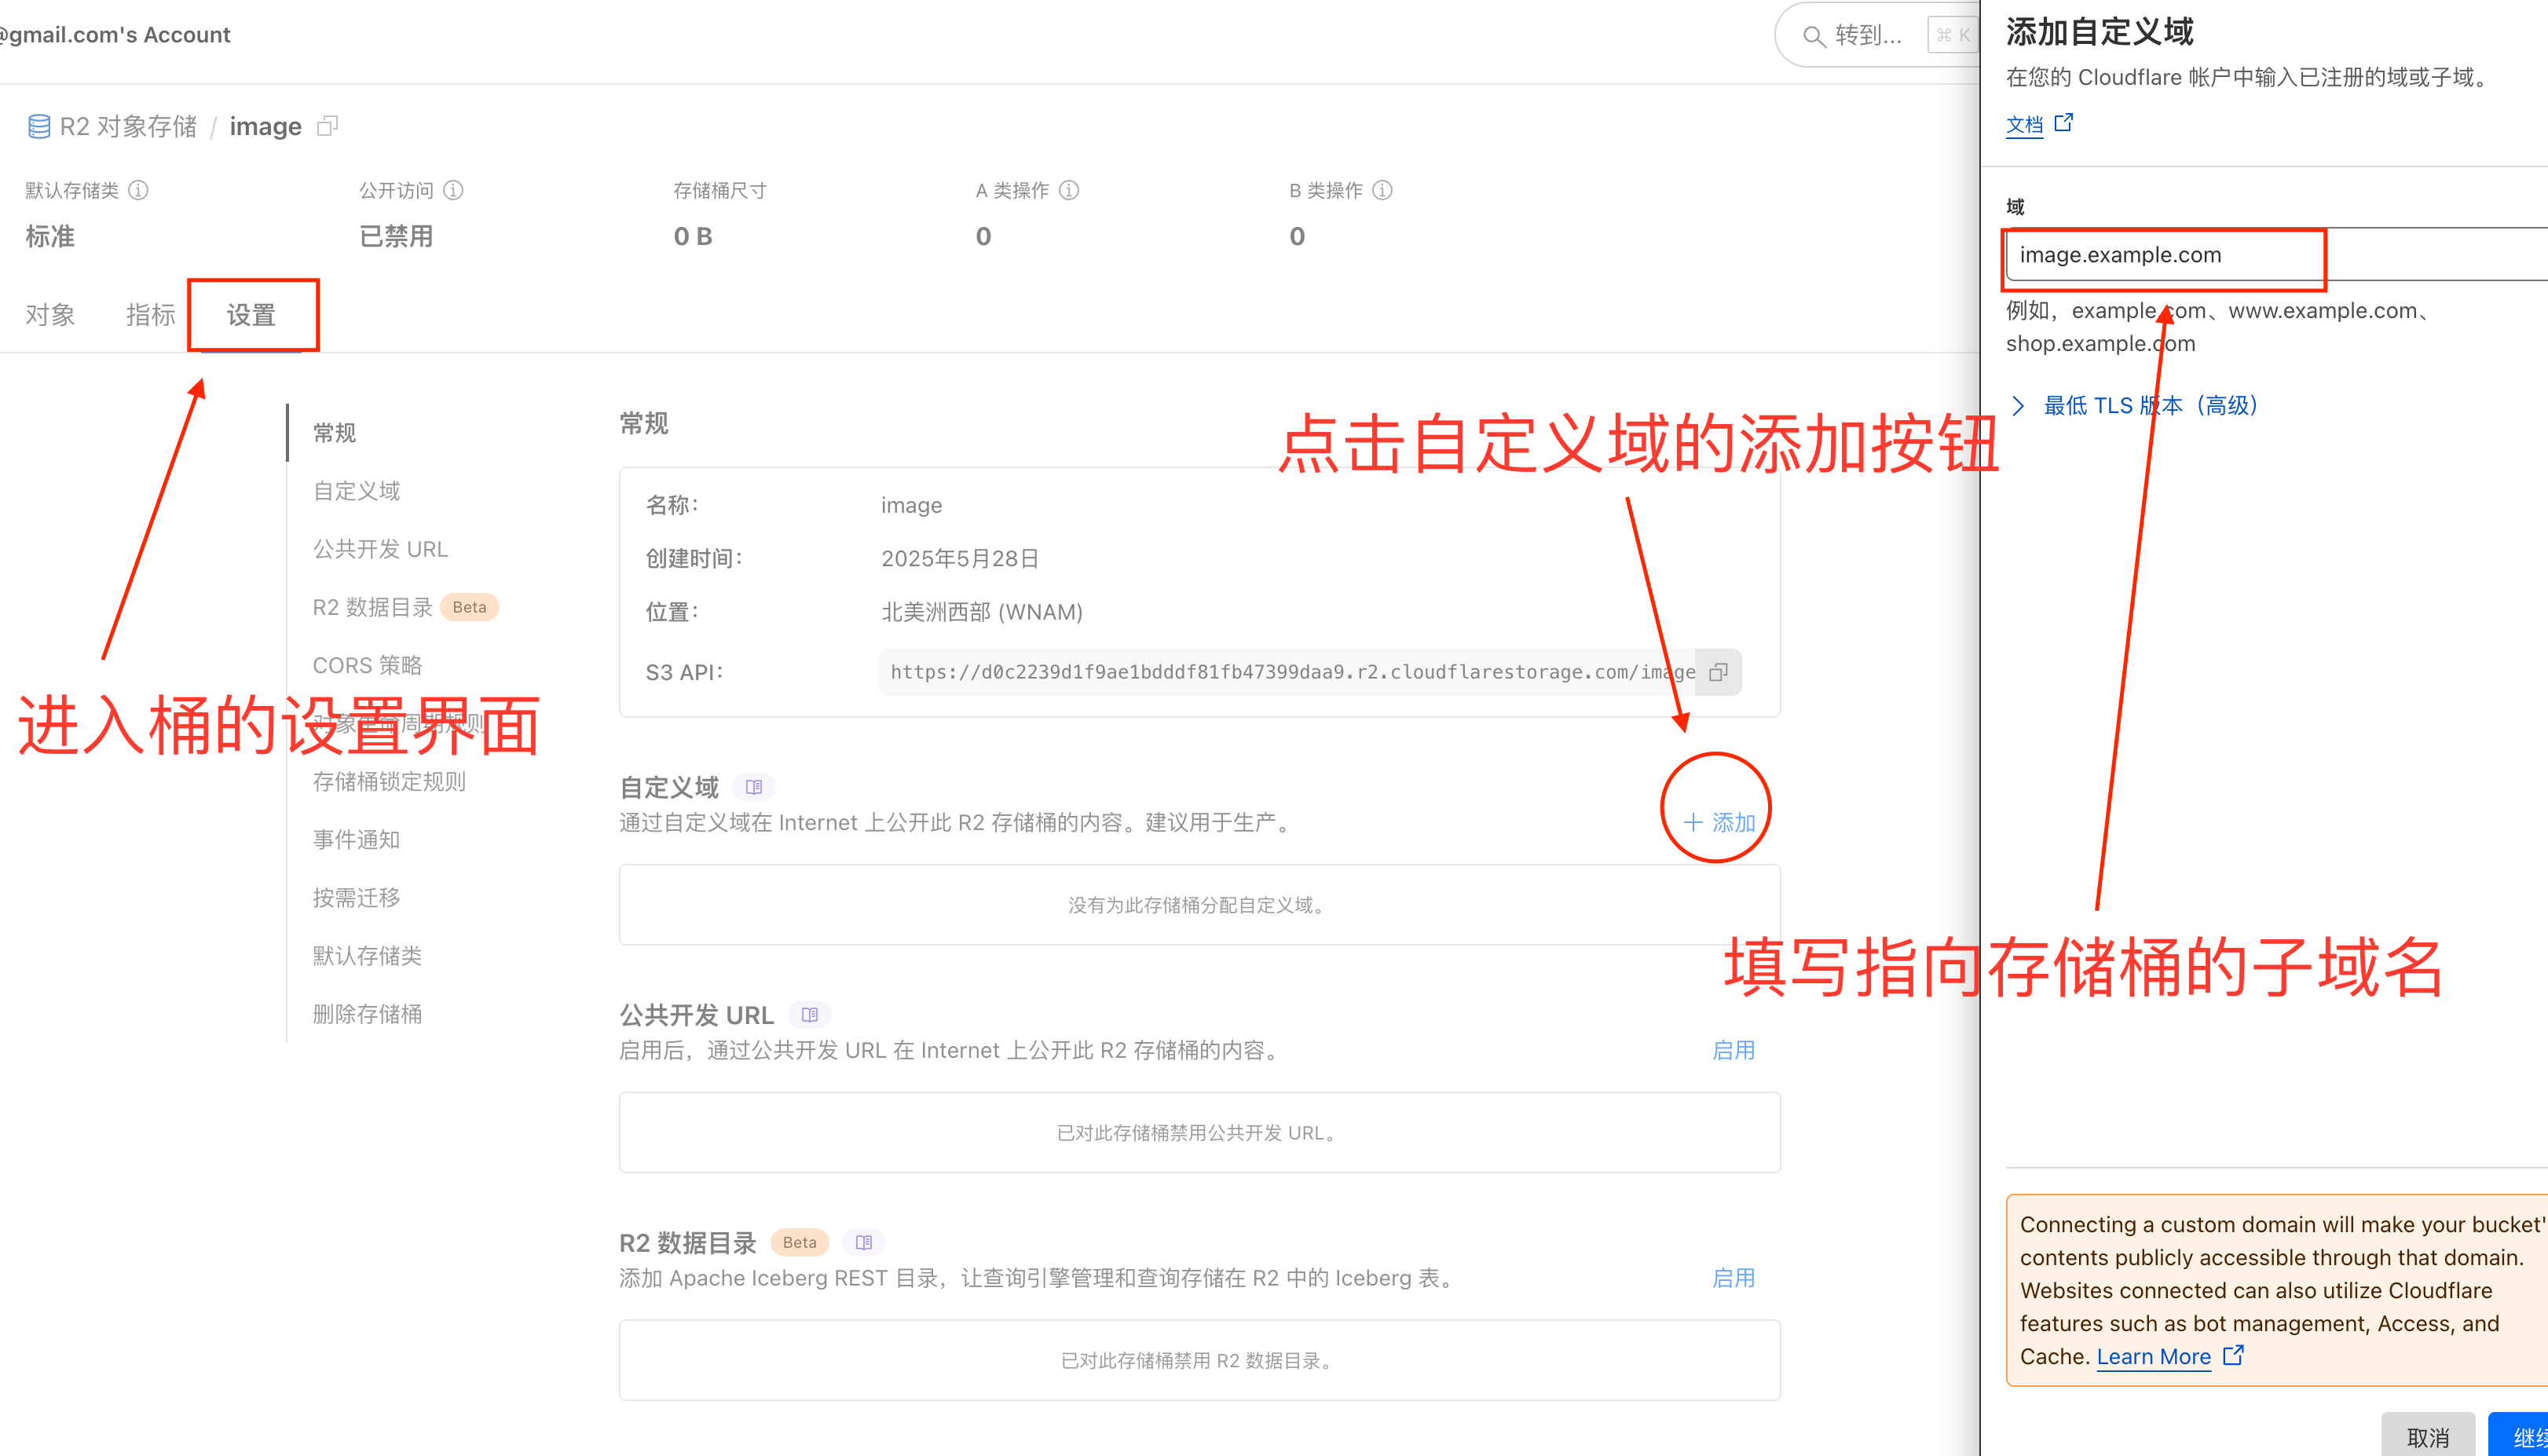This screenshot has height=1456, width=2548.
Task: Select 自定义域 in settings sidebar
Action: pyautogui.click(x=356, y=491)
